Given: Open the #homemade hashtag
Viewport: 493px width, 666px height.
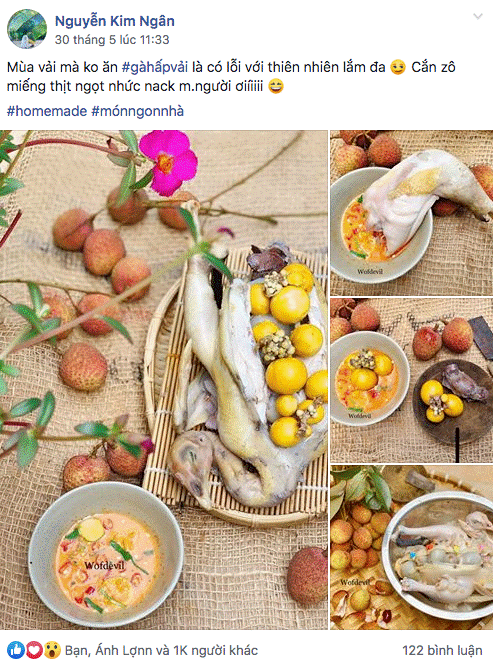Looking at the screenshot, I should [x=47, y=111].
